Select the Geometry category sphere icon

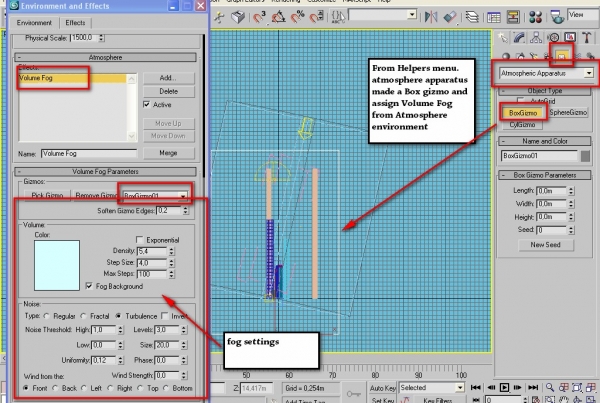(x=506, y=57)
